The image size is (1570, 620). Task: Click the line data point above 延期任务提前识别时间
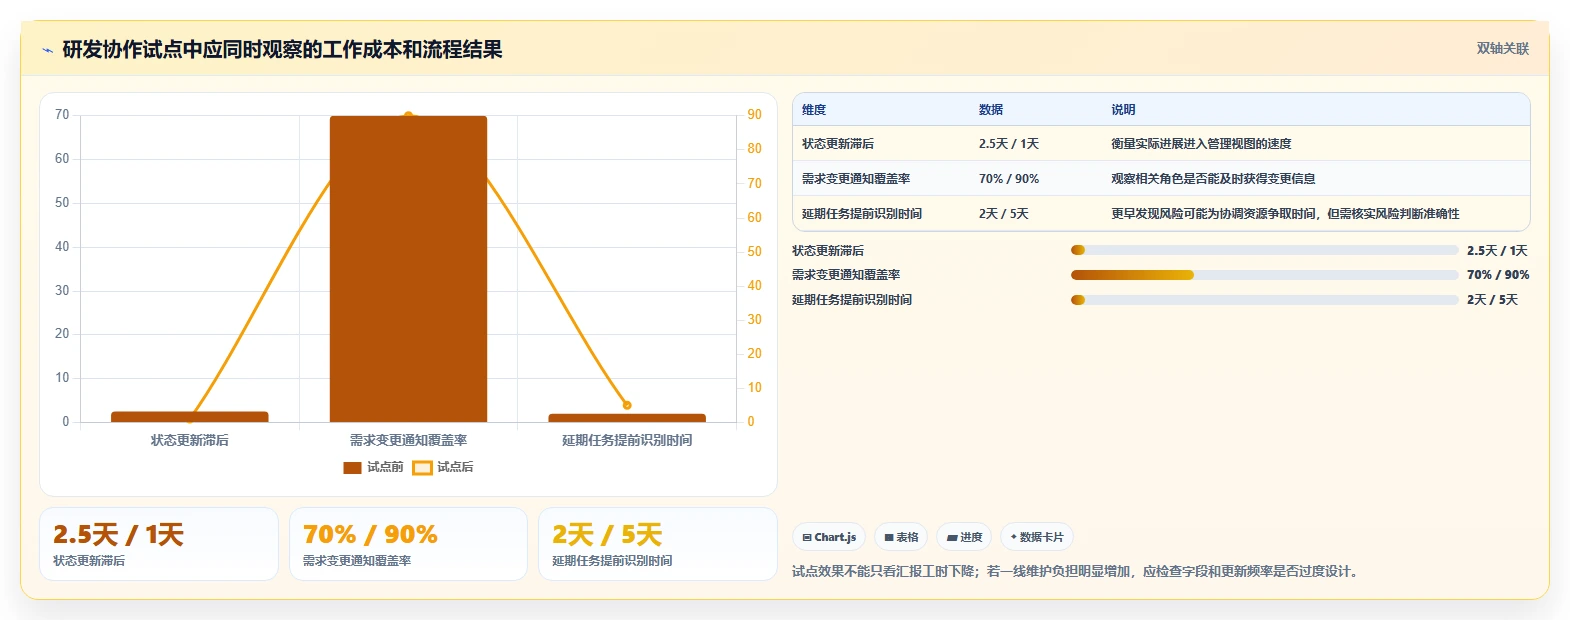tap(627, 405)
